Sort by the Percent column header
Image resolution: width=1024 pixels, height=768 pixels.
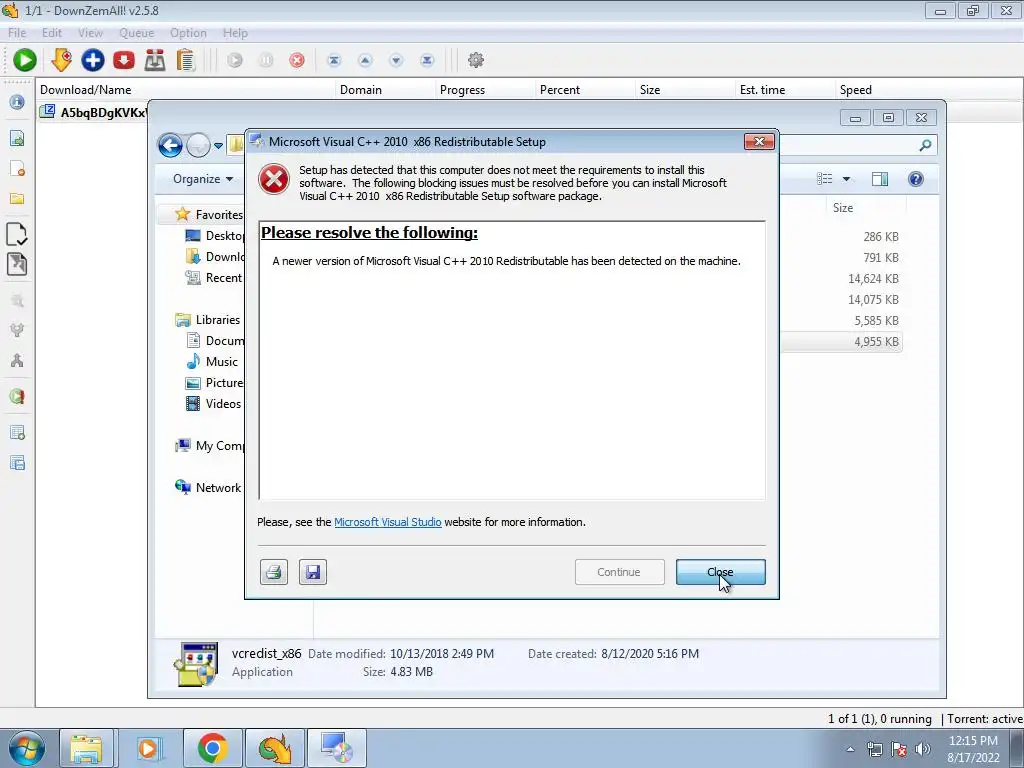[584, 89]
